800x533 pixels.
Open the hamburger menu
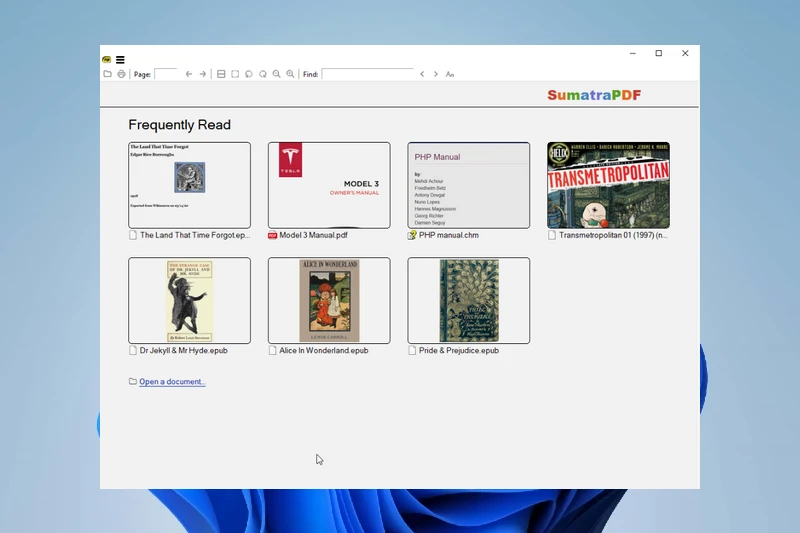pos(120,60)
